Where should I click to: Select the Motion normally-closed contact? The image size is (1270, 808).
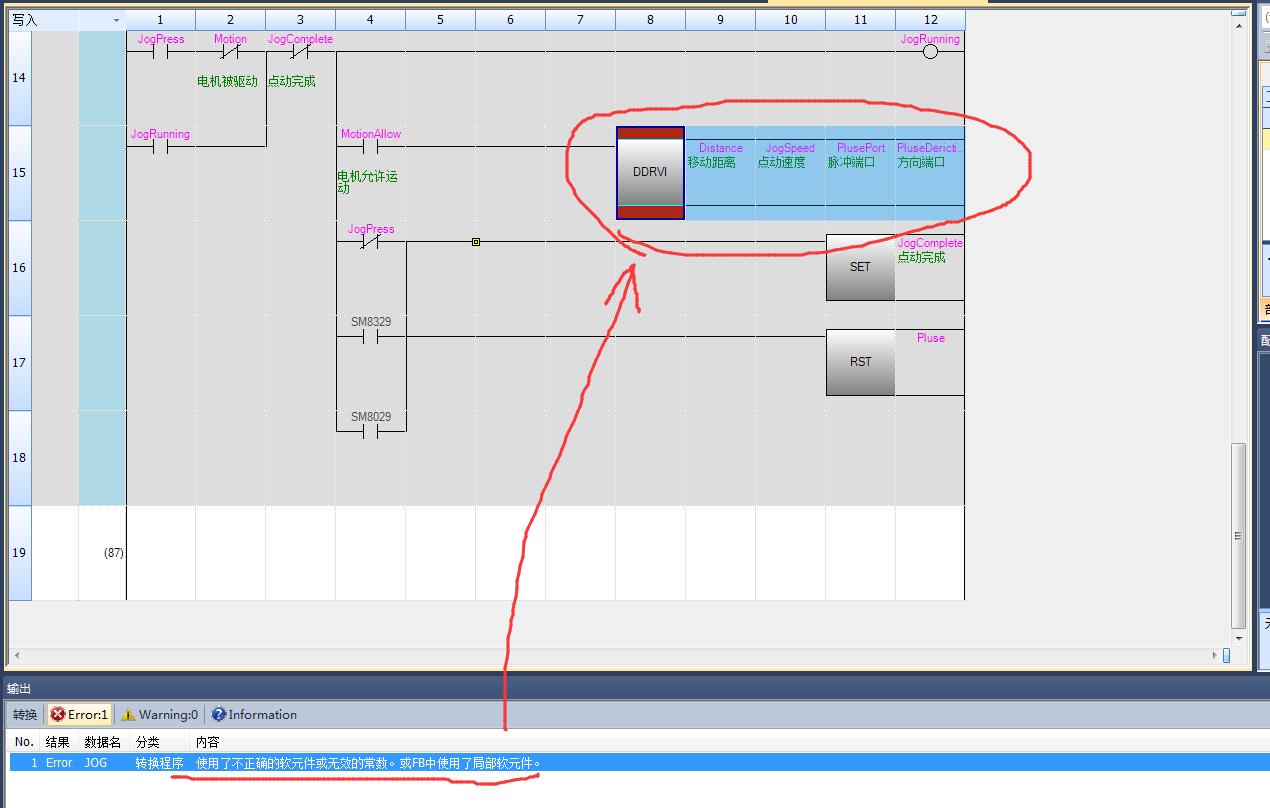[230, 52]
